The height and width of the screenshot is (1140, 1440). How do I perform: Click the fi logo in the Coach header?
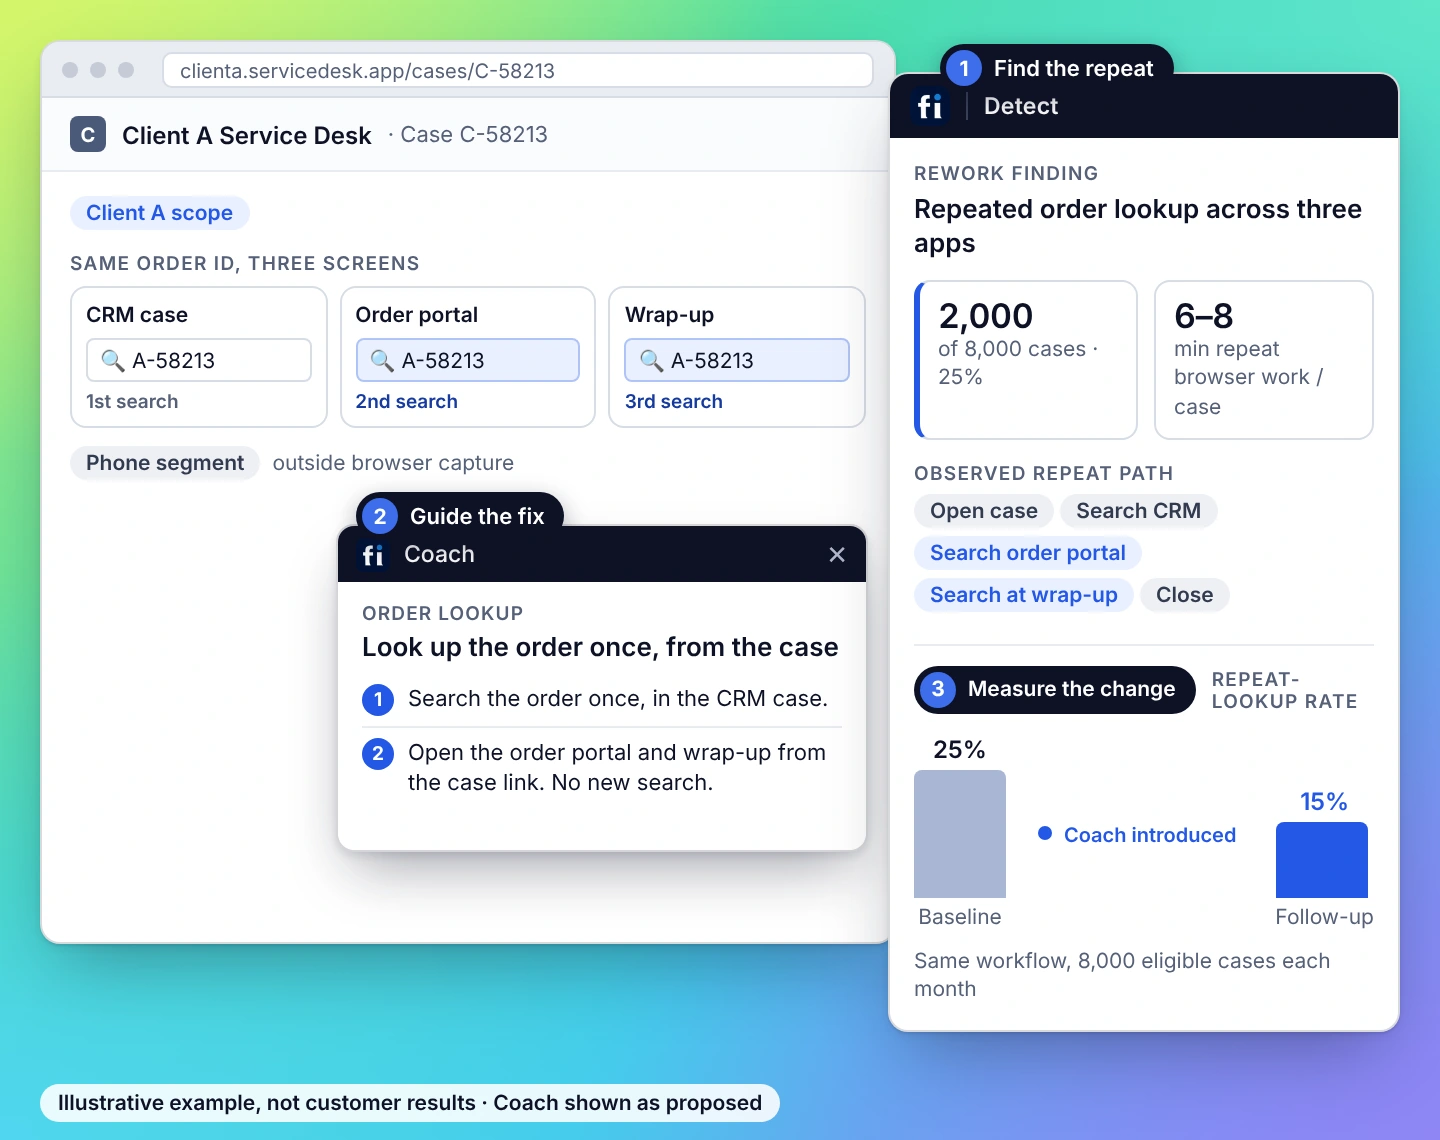pyautogui.click(x=373, y=555)
